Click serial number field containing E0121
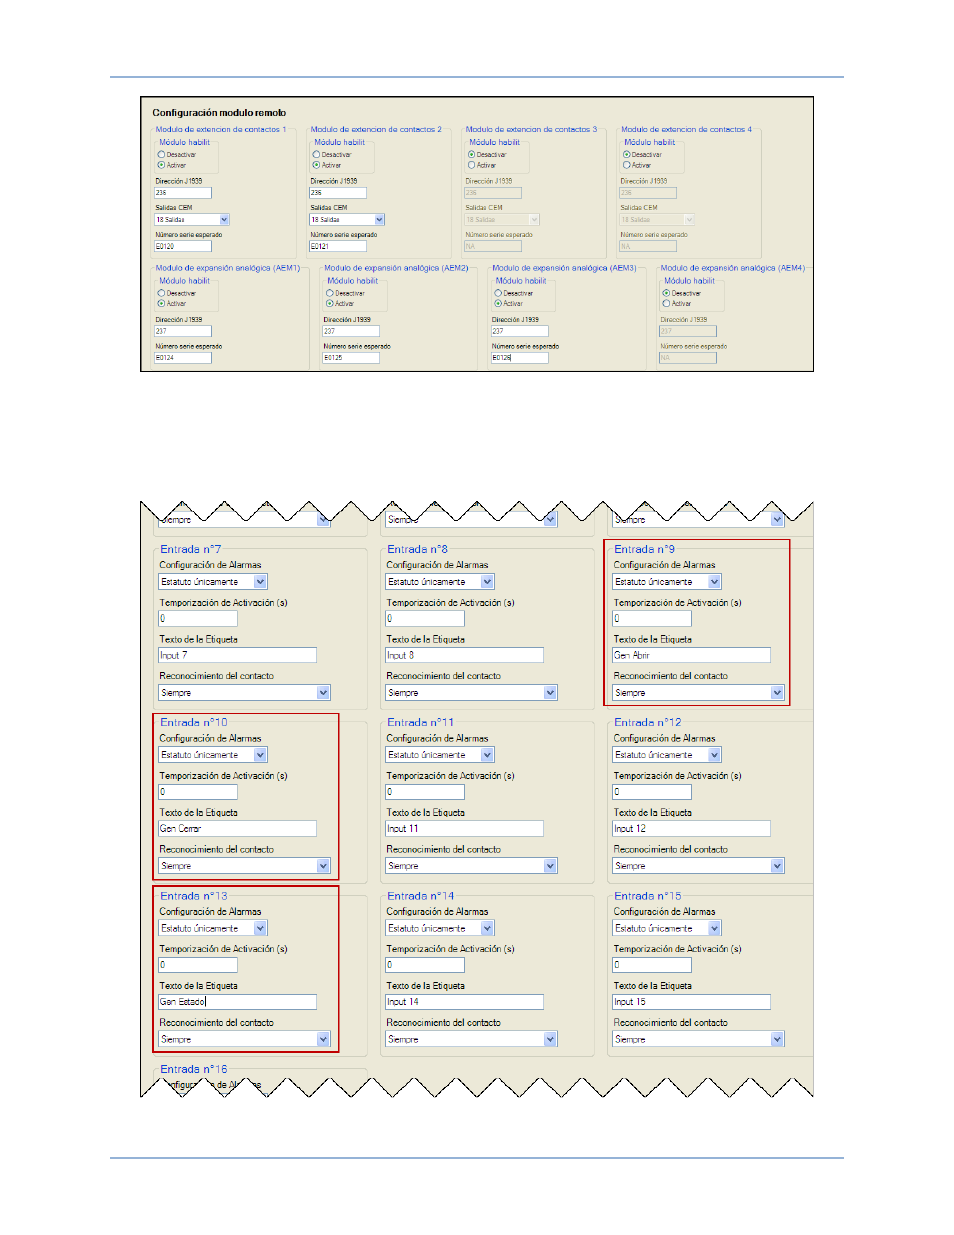This screenshot has height=1235, width=954. click(x=337, y=246)
